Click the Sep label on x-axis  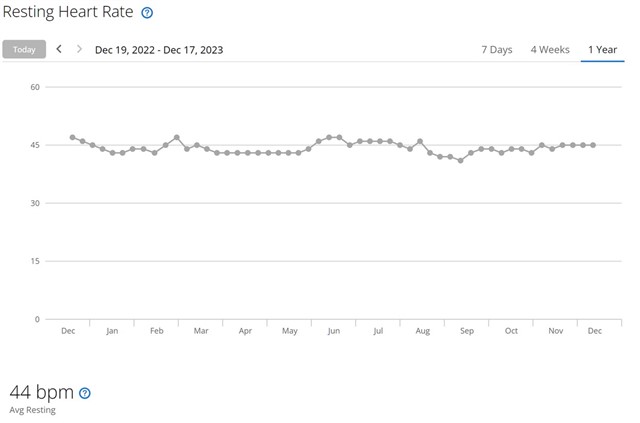point(467,330)
